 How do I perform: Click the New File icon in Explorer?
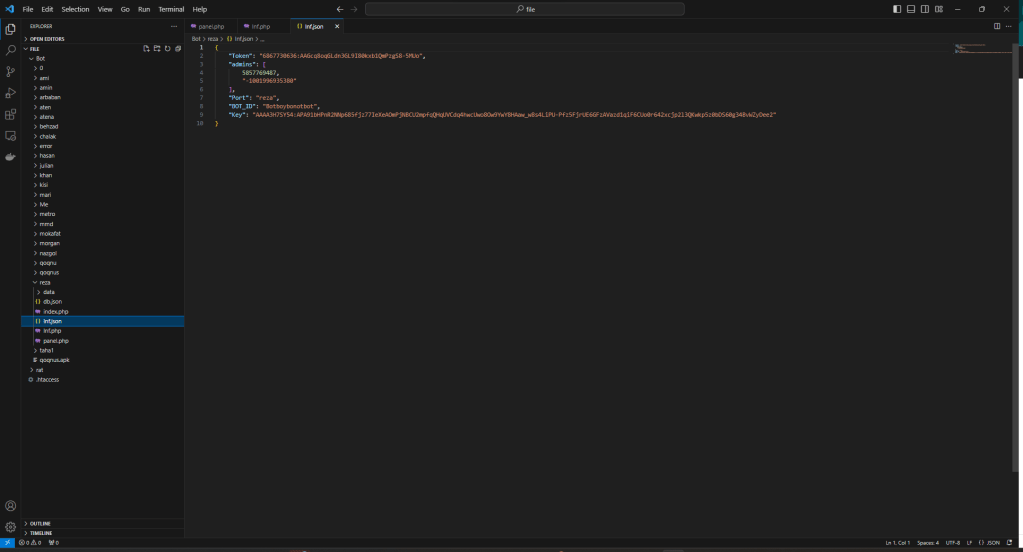[146, 48]
